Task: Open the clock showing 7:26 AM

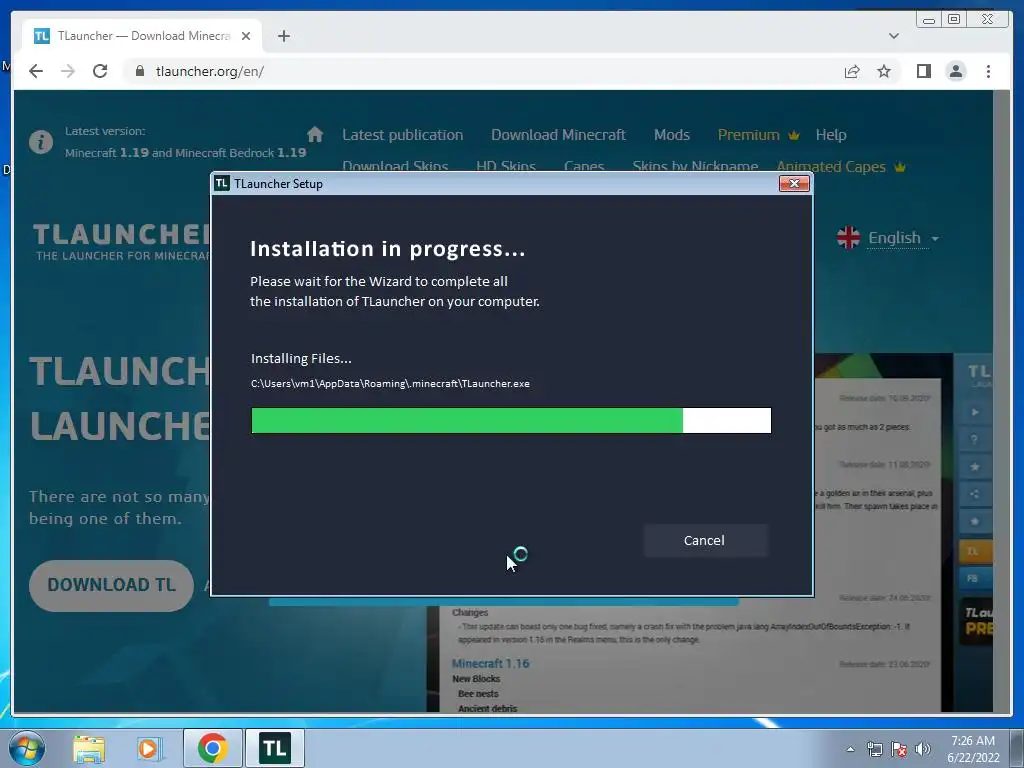Action: [973, 749]
